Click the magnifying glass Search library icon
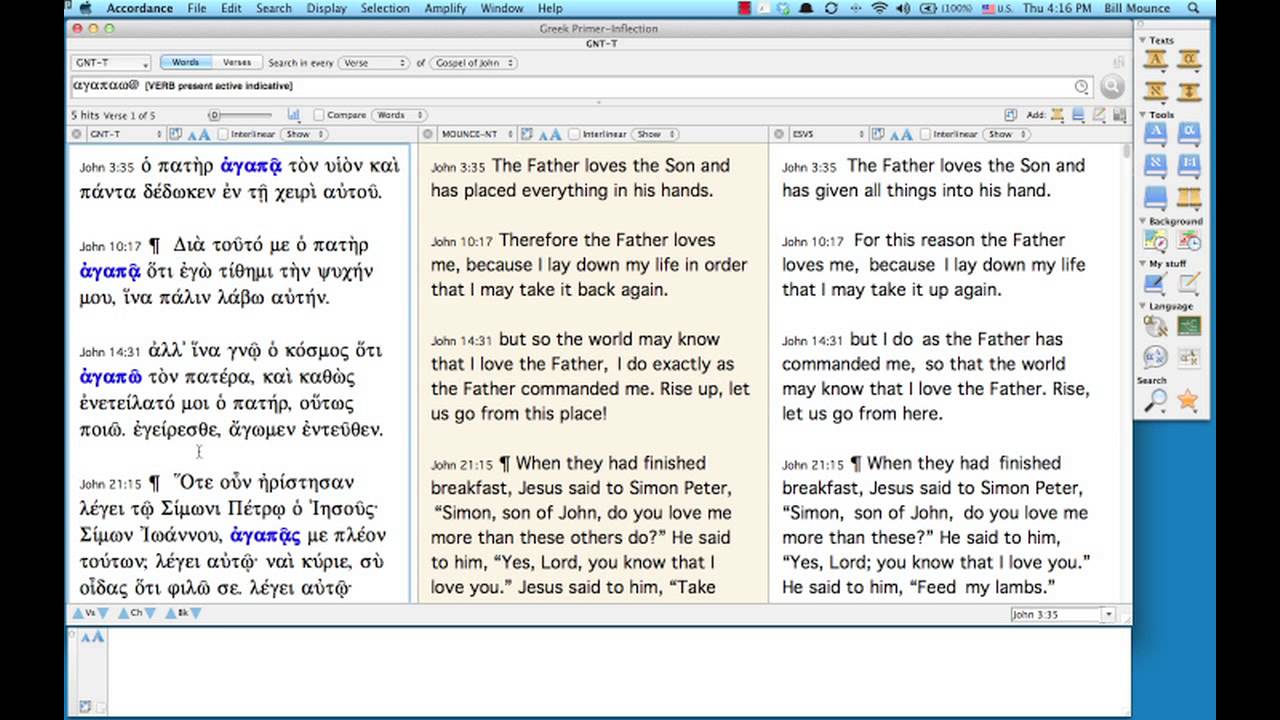This screenshot has width=1280, height=720. [1156, 400]
